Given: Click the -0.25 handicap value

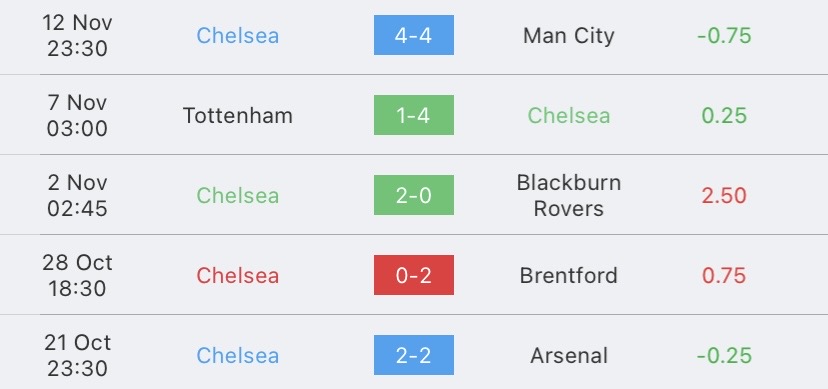Looking at the screenshot, I should pos(724,355).
